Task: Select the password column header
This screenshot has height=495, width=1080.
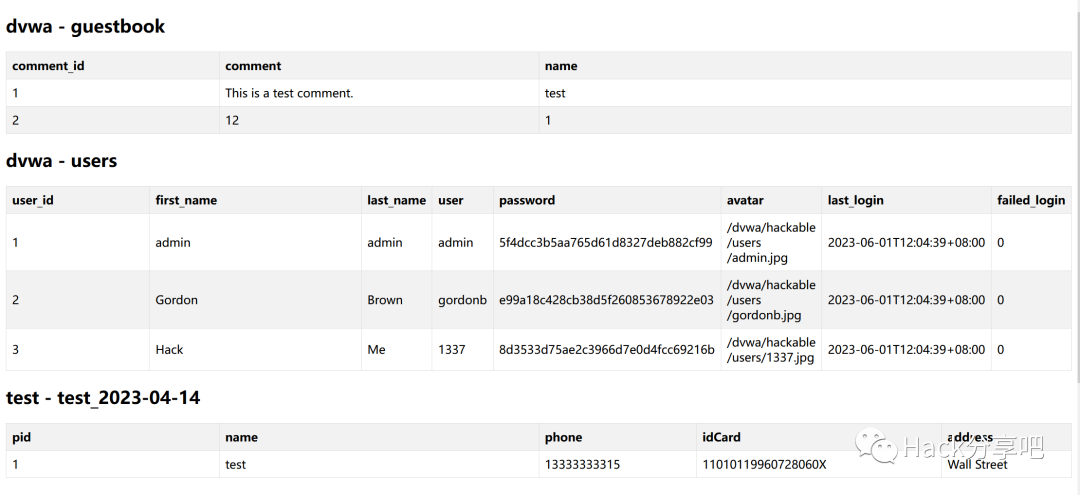Action: click(x=527, y=200)
